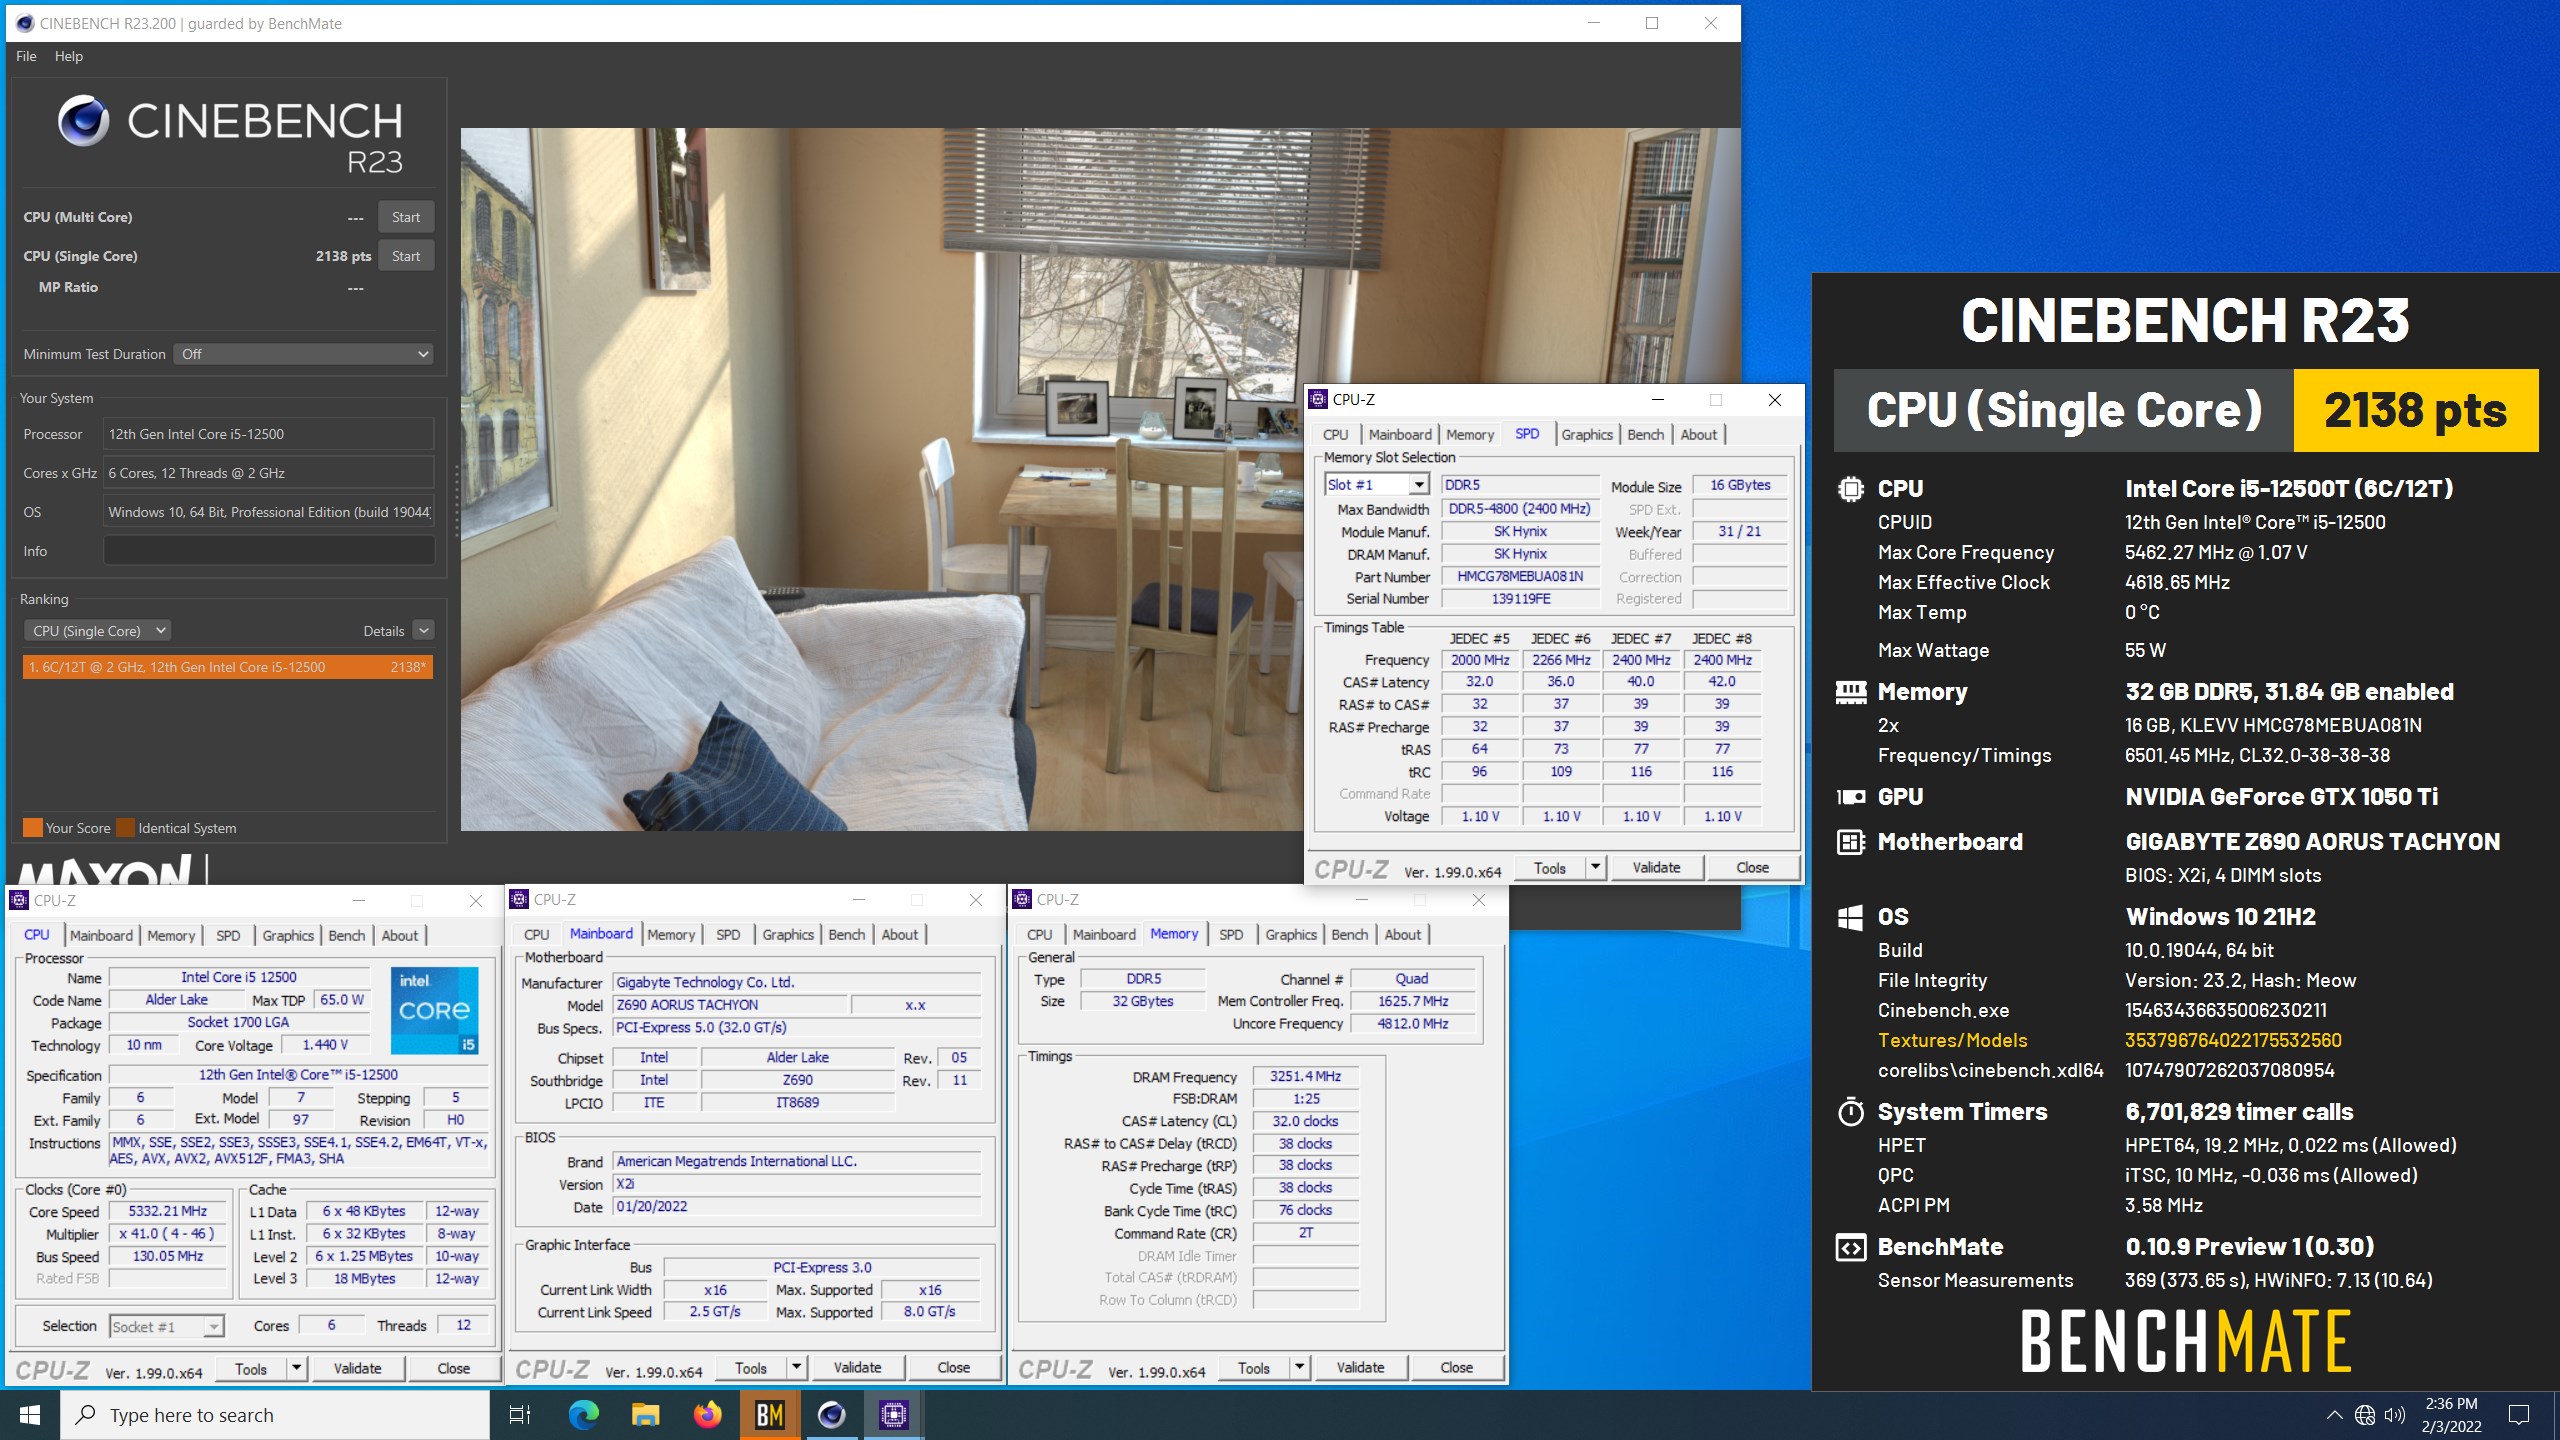The width and height of the screenshot is (2560, 1440).
Task: Switch to Cinebench taskbar icon
Action: pos(831,1415)
